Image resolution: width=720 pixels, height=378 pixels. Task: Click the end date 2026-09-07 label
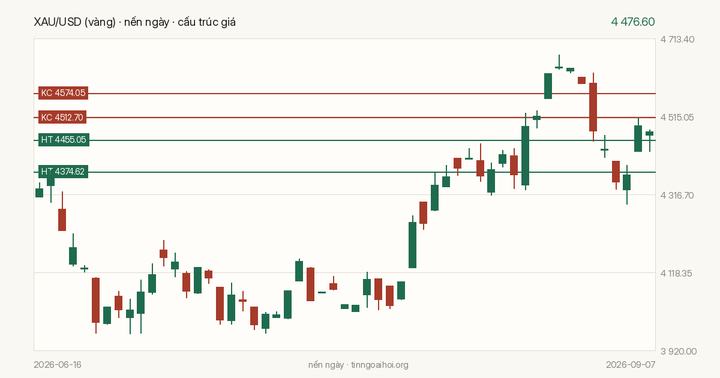point(630,365)
